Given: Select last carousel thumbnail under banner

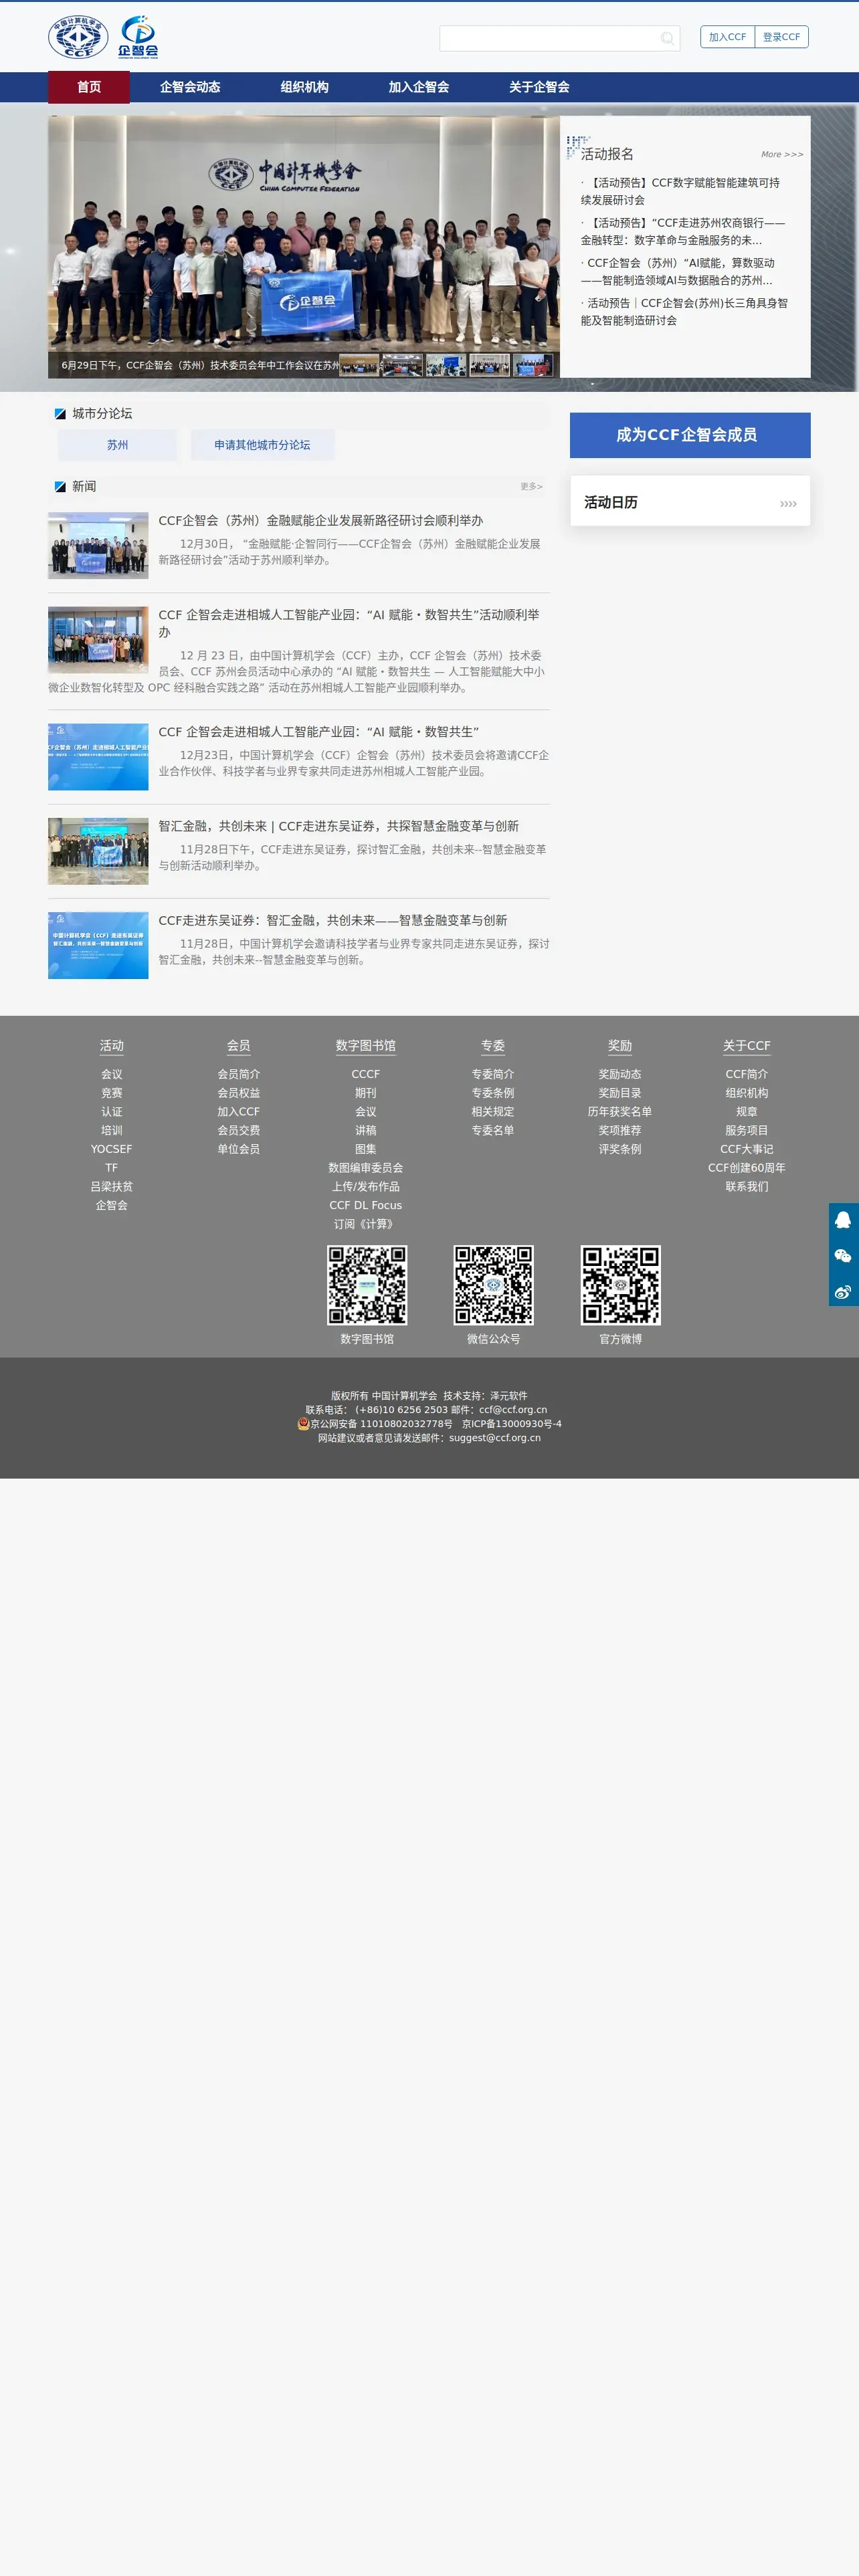Looking at the screenshot, I should coord(533,365).
